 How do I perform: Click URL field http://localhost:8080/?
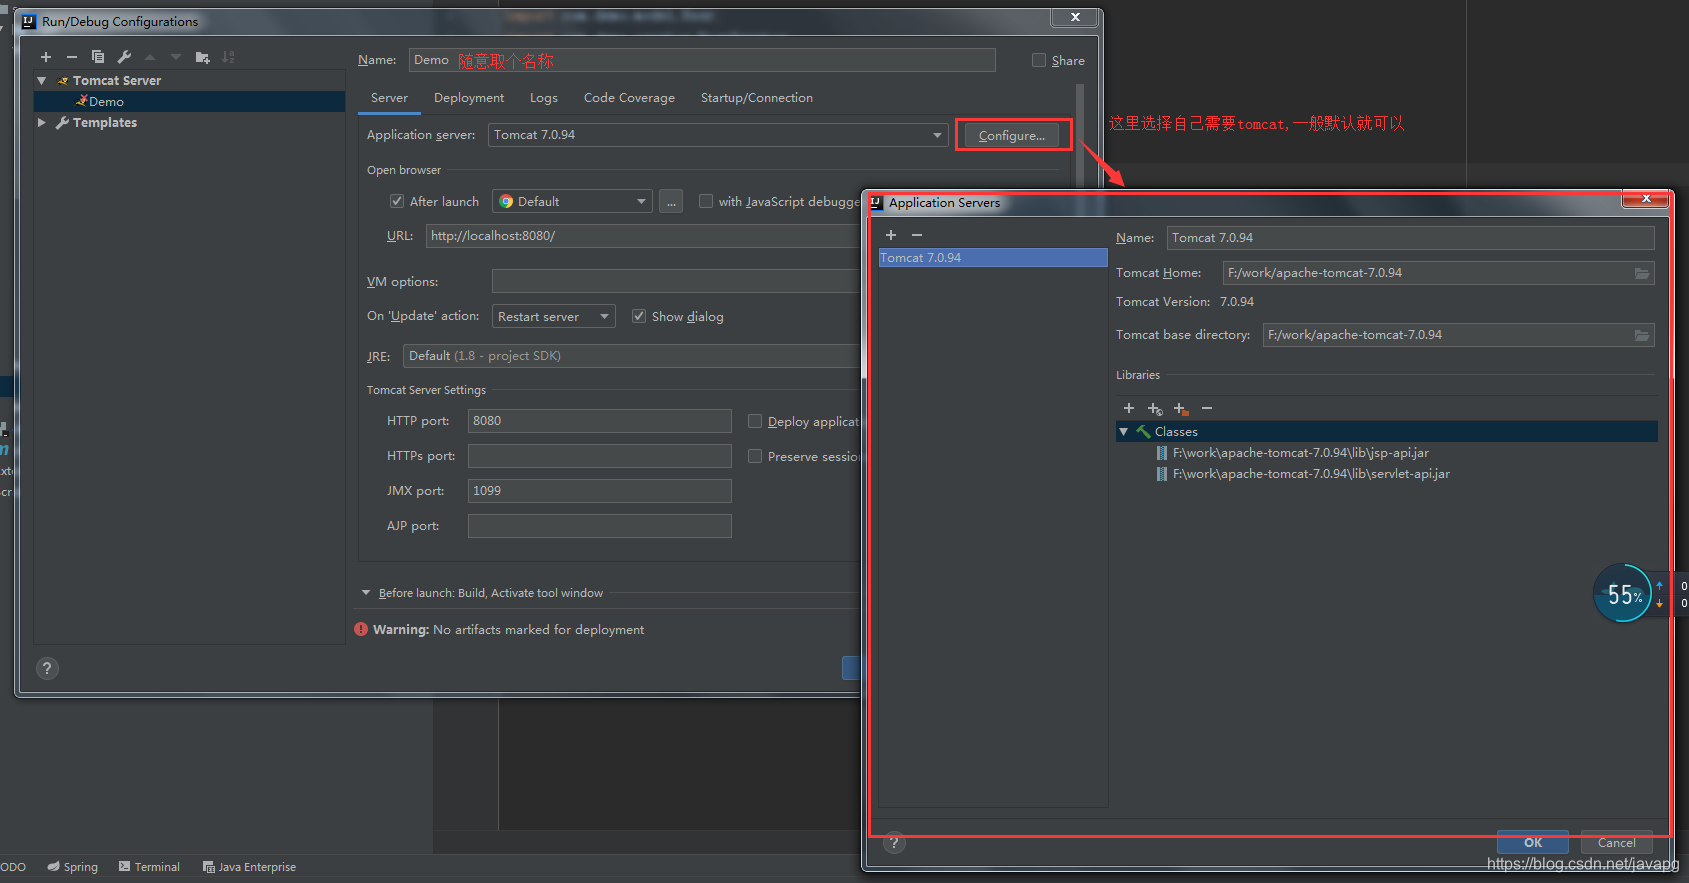(643, 236)
